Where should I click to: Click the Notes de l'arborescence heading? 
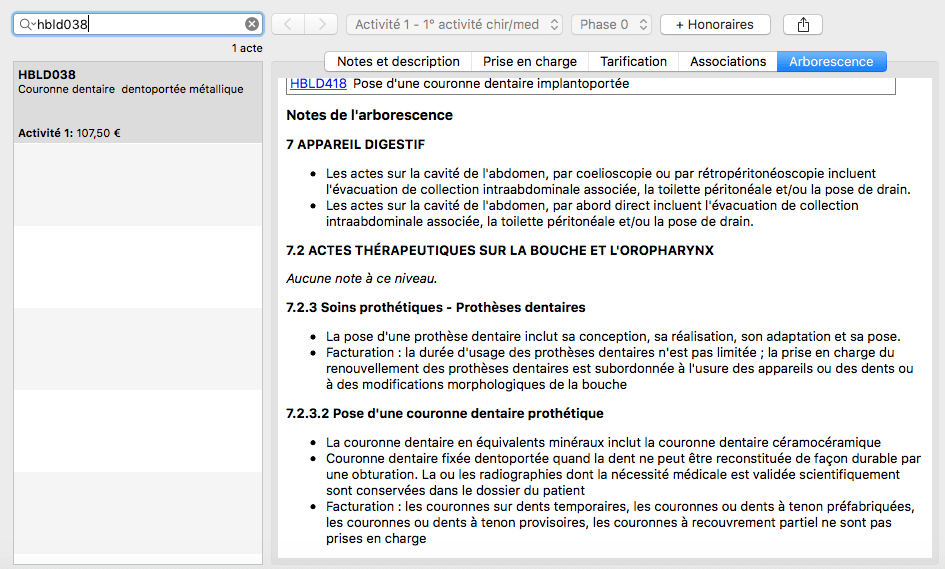click(369, 115)
